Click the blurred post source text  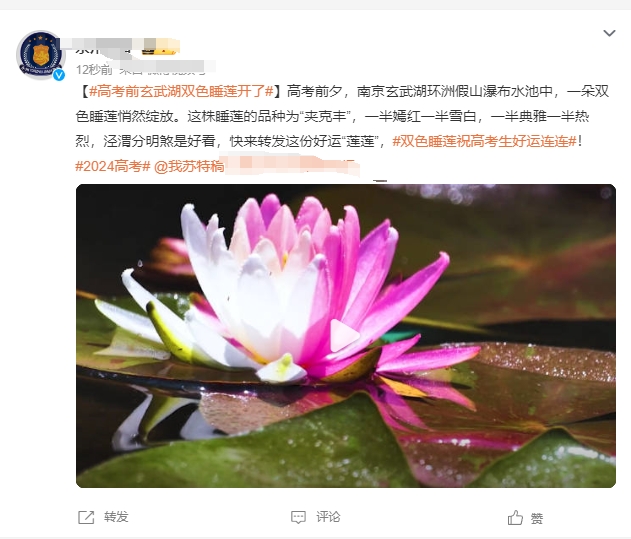click(x=166, y=68)
